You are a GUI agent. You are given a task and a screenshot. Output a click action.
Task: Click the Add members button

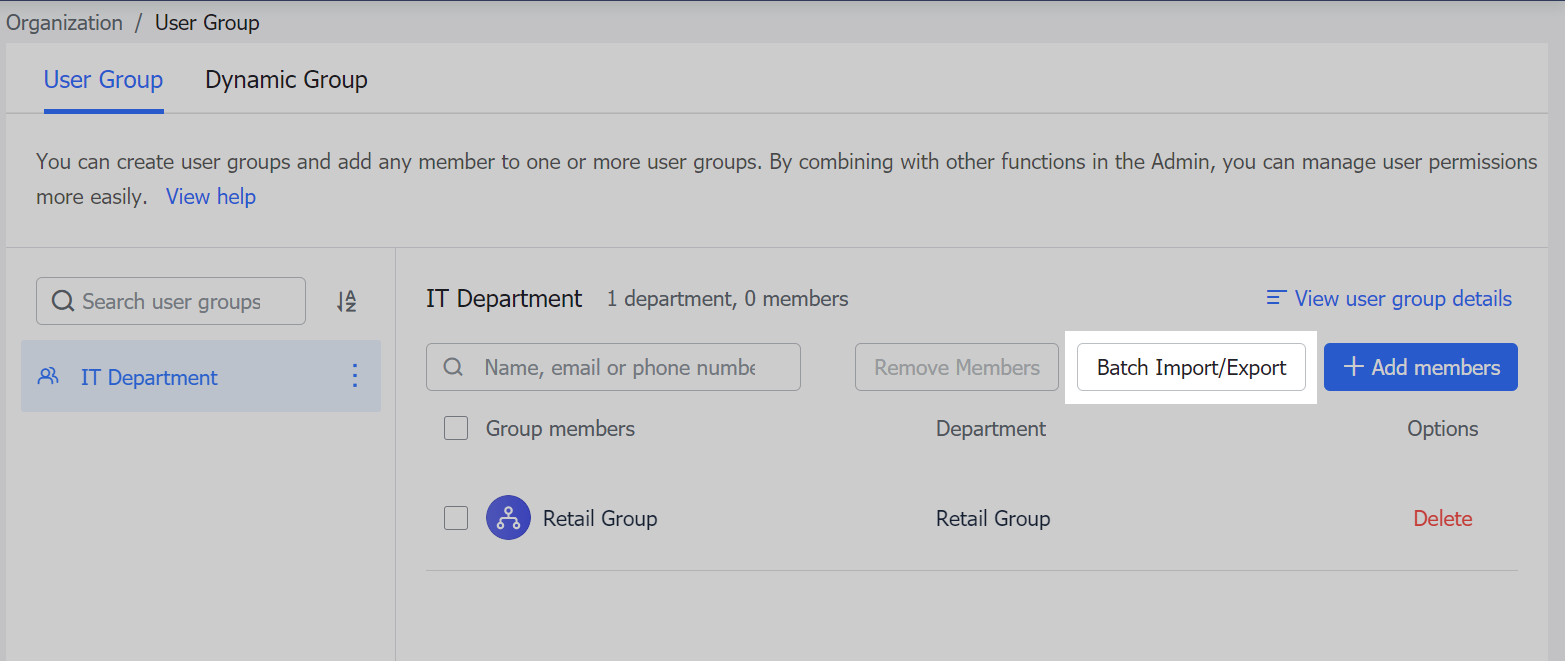pyautogui.click(x=1420, y=367)
